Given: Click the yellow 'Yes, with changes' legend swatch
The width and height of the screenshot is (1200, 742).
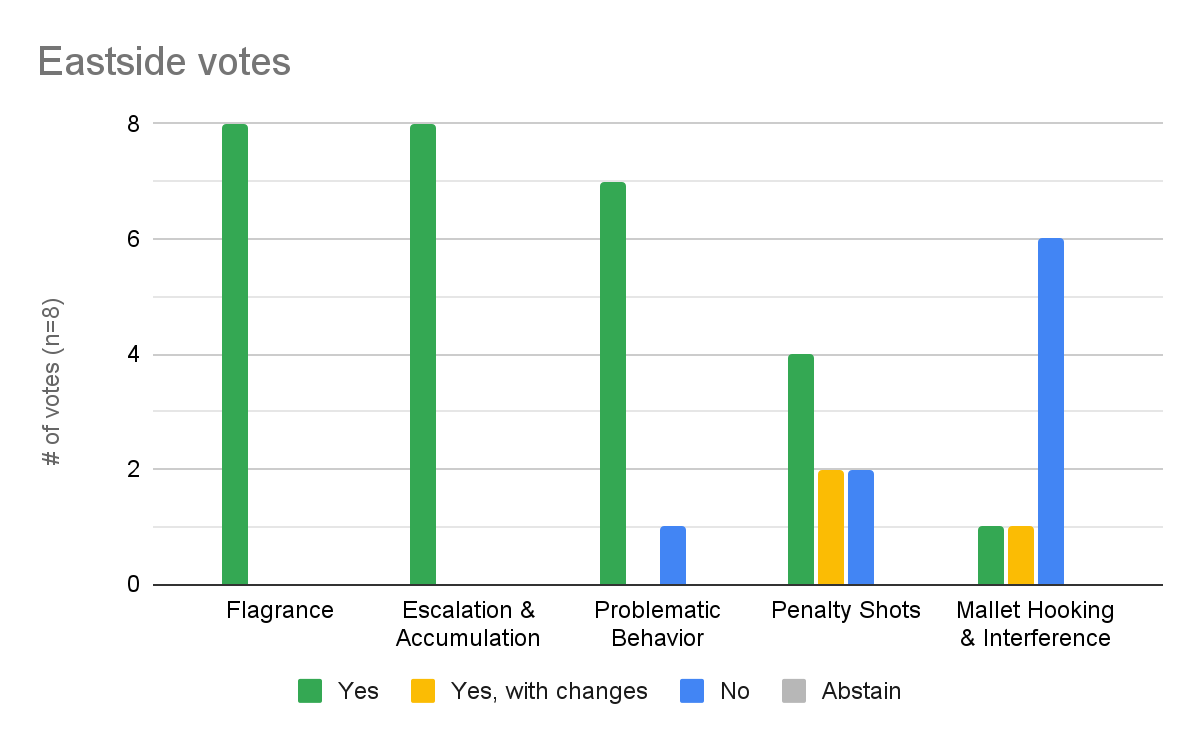Looking at the screenshot, I should pyautogui.click(x=424, y=691).
